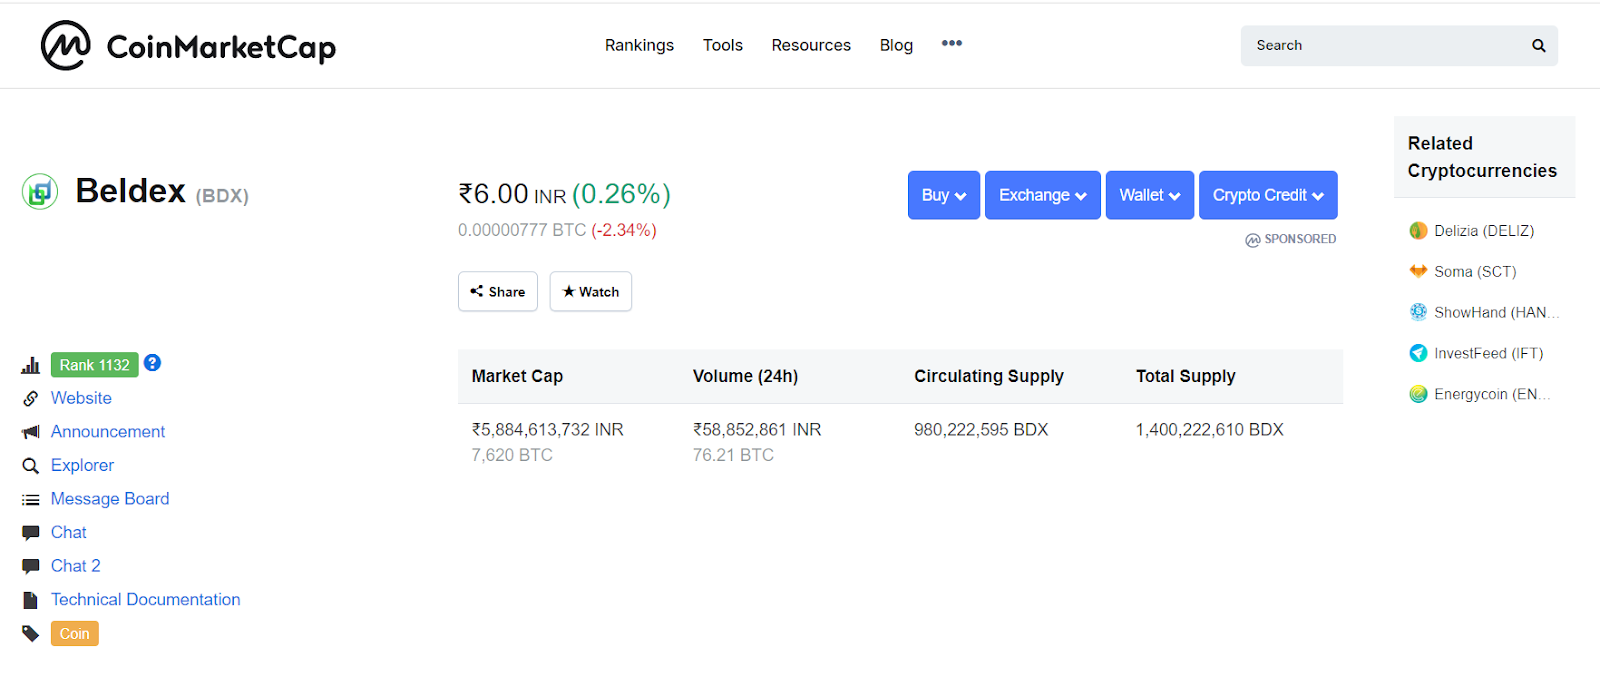
Task: Expand the Crypto Credit dropdown
Action: click(x=1268, y=195)
